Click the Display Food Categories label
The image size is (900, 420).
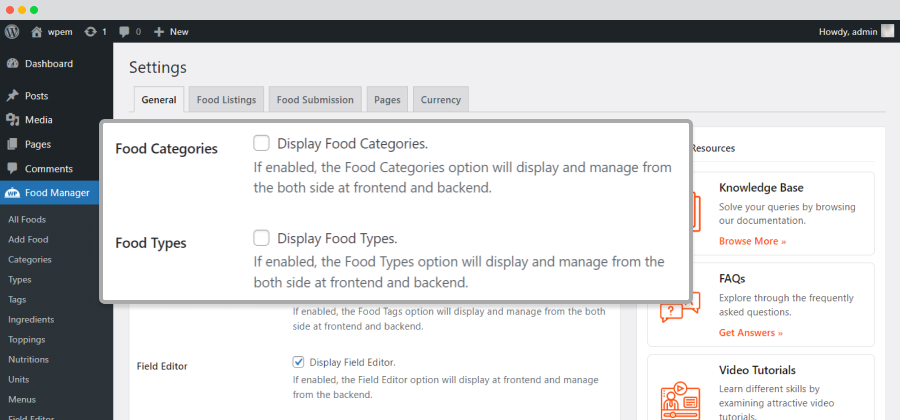352,143
